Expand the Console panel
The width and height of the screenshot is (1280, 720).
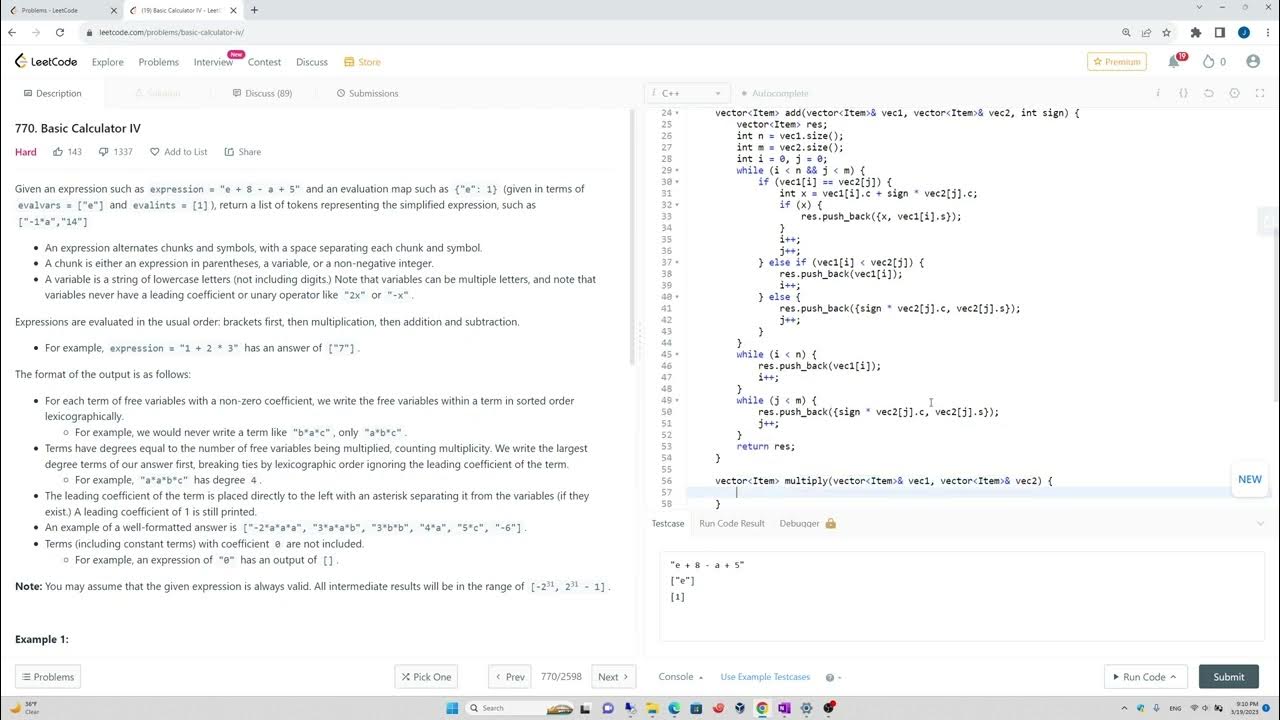coord(680,677)
